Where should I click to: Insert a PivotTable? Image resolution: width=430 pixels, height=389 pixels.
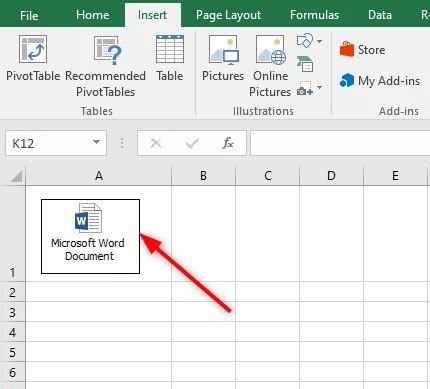[x=33, y=58]
